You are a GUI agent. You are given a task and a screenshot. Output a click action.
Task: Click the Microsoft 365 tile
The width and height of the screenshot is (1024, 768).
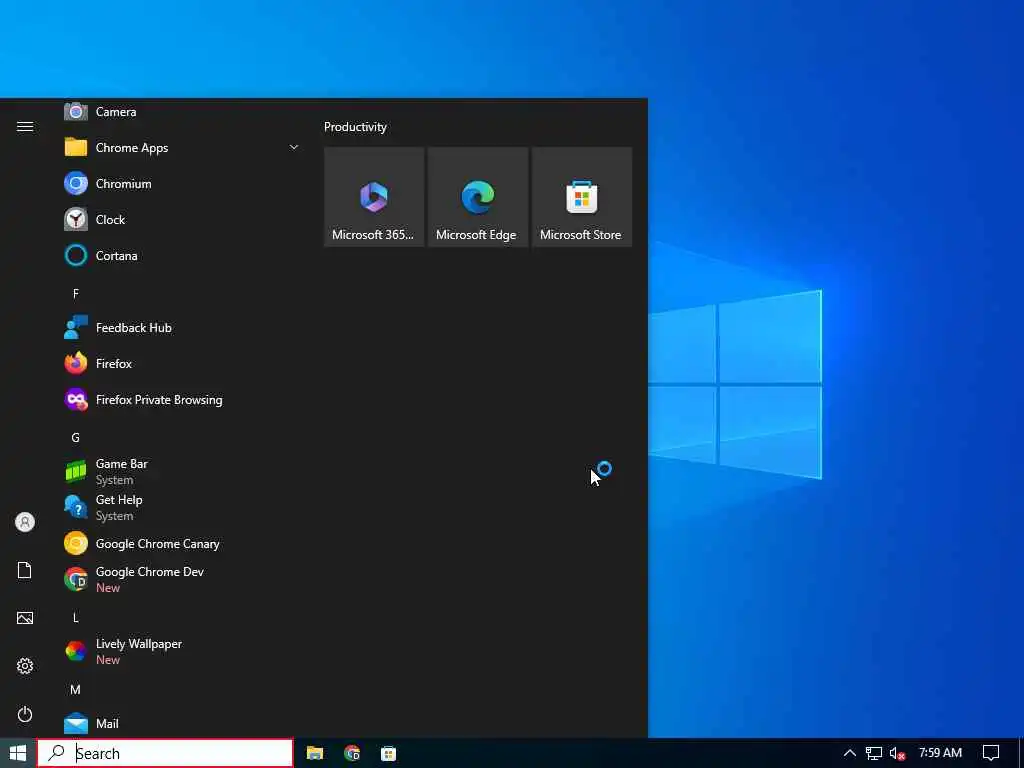tap(374, 197)
